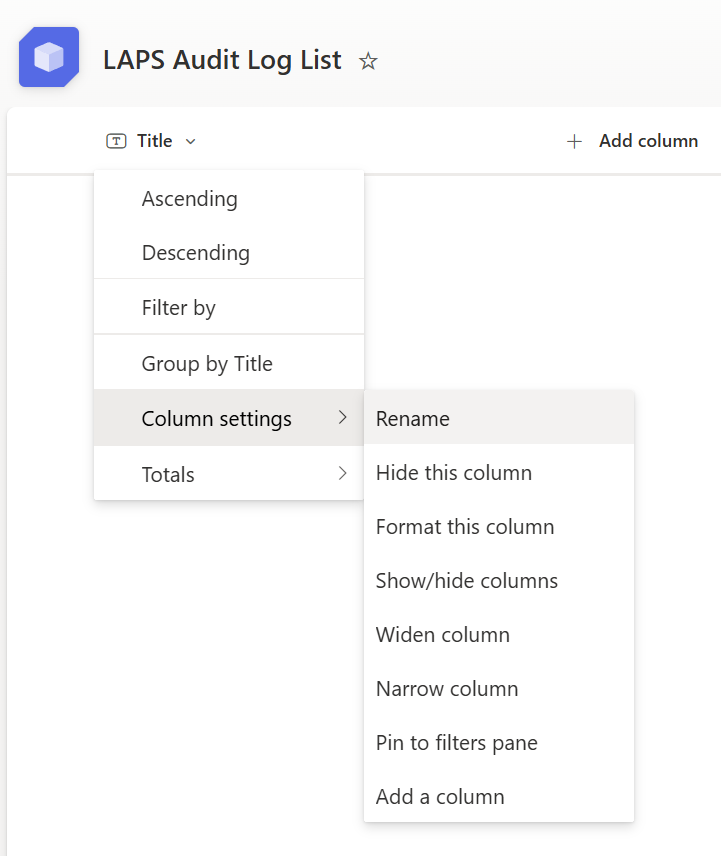Viewport: 721px width, 856px height.
Task: Choose Show/hide columns option
Action: [467, 581]
